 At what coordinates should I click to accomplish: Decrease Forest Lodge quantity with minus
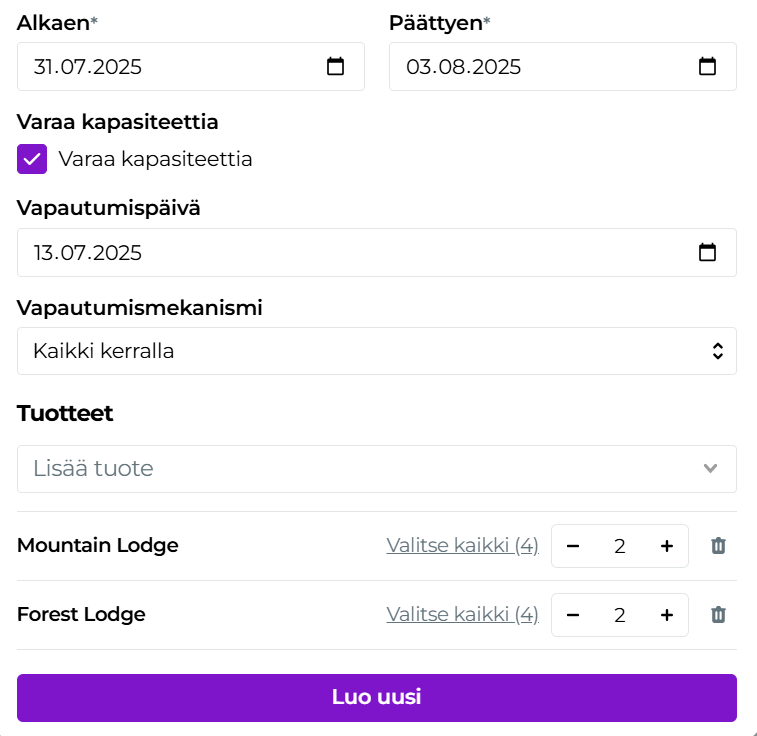coord(573,615)
